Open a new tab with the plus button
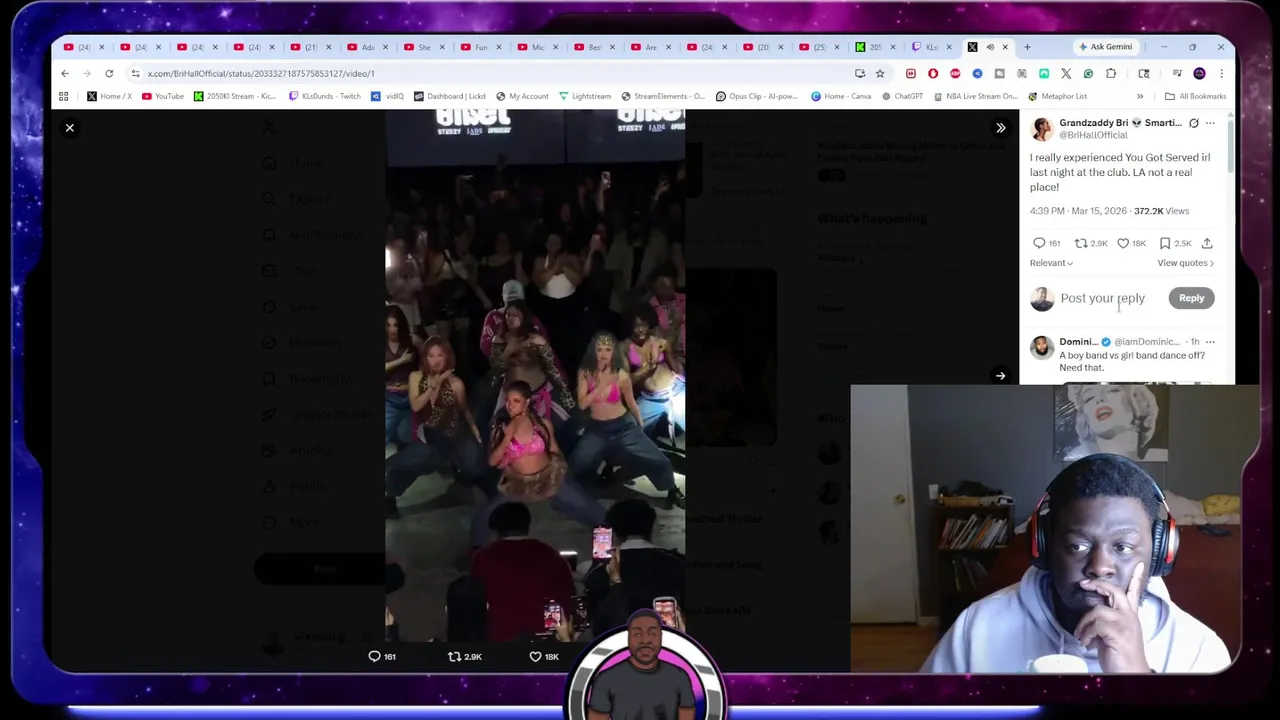This screenshot has width=1280, height=720. pyautogui.click(x=1027, y=47)
